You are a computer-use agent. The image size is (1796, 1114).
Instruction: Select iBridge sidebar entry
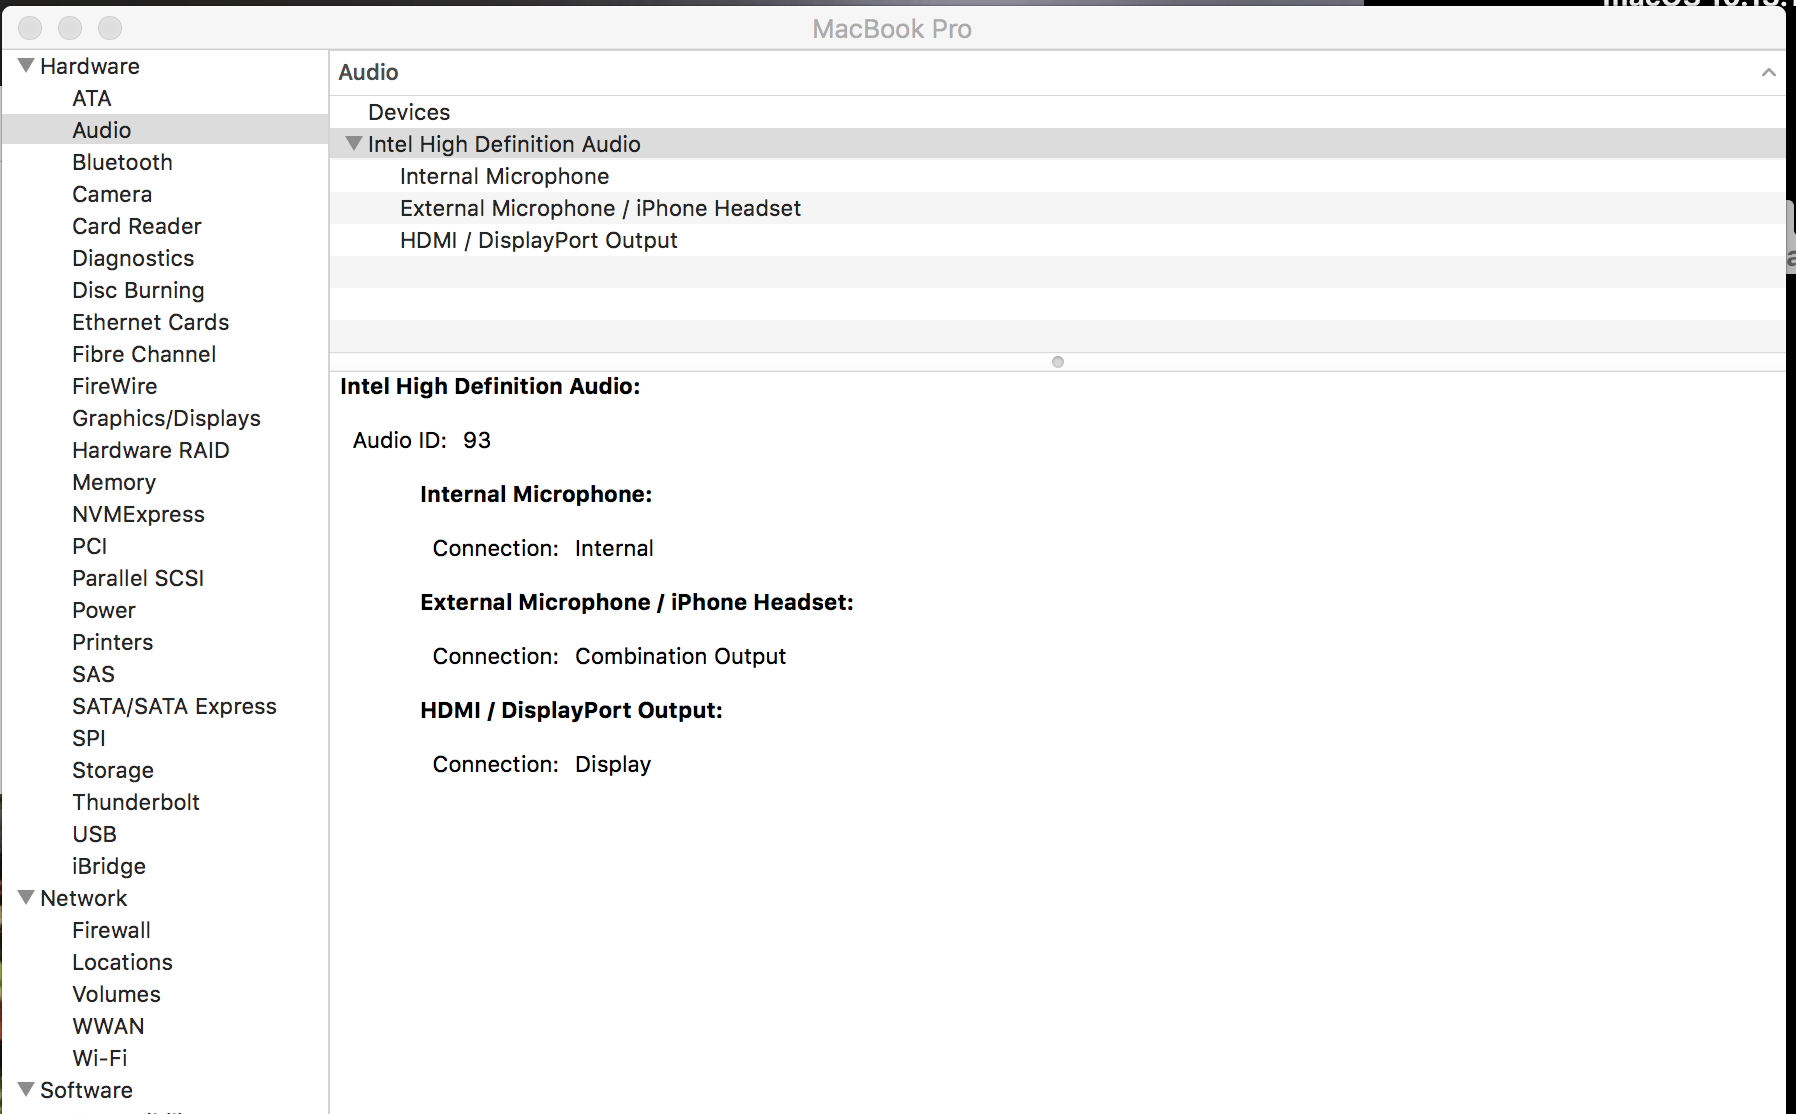[x=109, y=866]
